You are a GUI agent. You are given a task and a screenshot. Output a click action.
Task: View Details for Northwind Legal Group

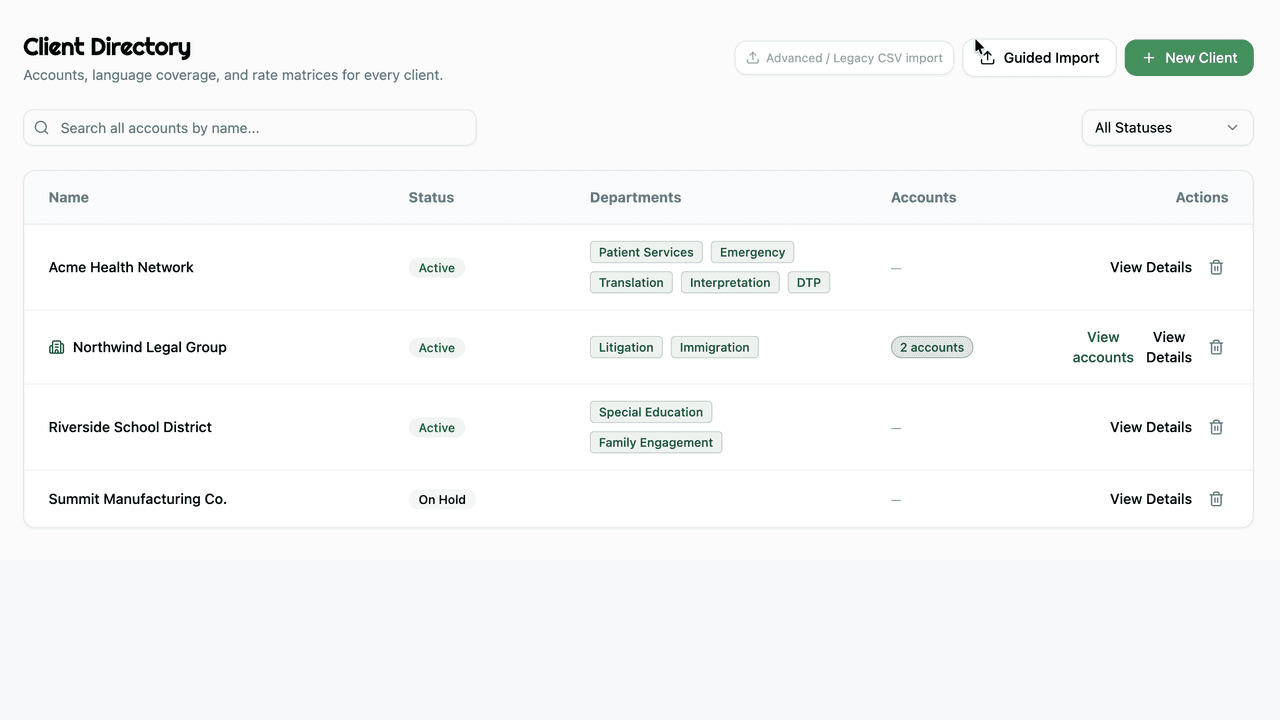click(x=1168, y=347)
